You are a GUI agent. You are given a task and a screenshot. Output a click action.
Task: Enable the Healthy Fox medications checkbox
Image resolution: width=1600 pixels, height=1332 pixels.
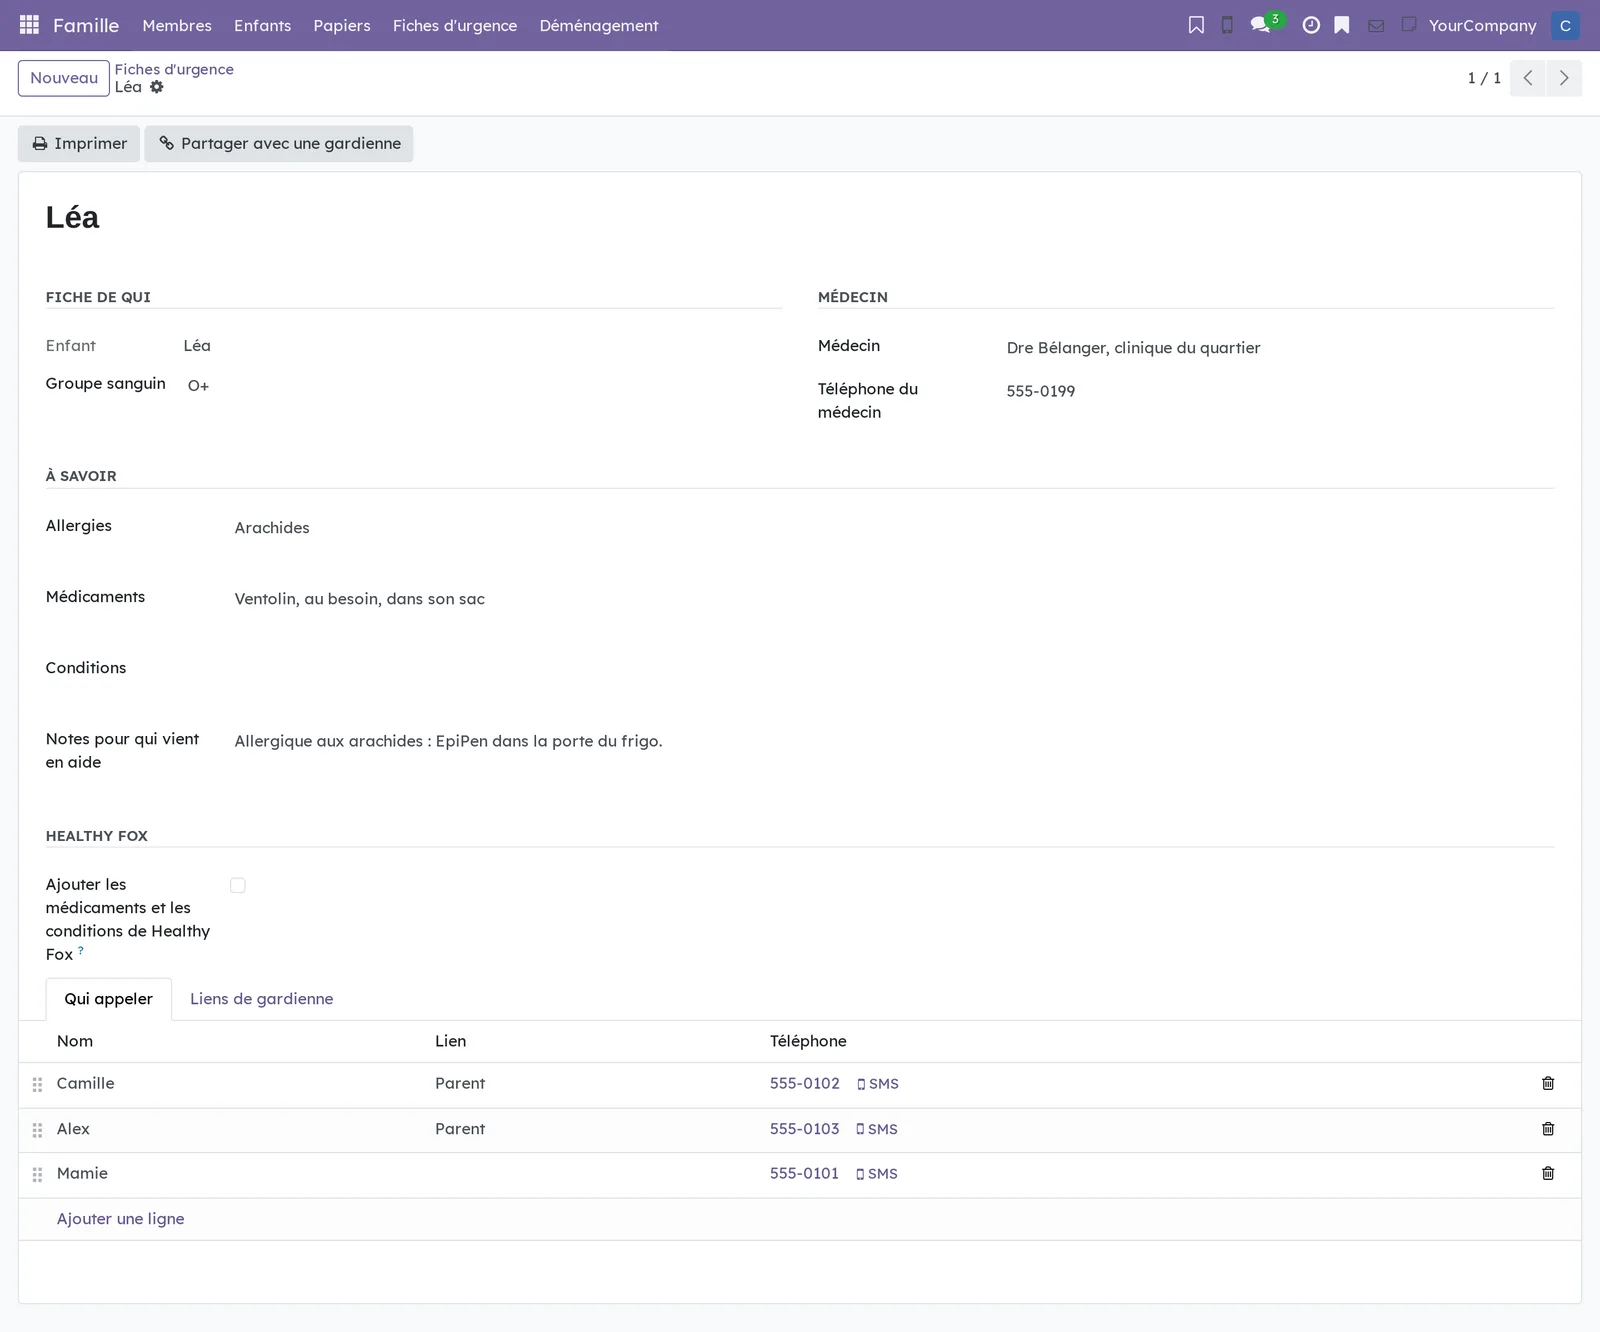coord(237,885)
